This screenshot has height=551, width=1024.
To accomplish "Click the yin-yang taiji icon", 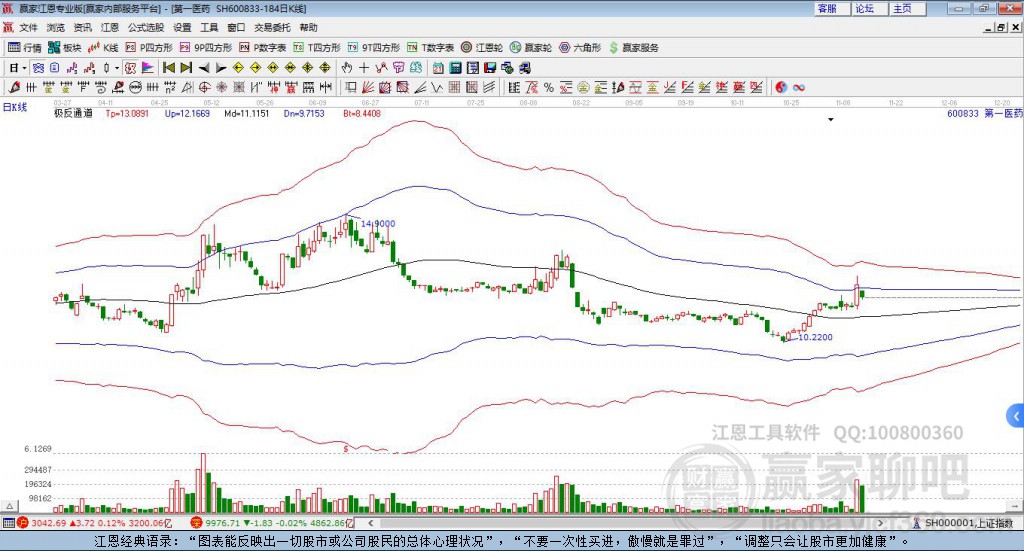I will (781, 87).
